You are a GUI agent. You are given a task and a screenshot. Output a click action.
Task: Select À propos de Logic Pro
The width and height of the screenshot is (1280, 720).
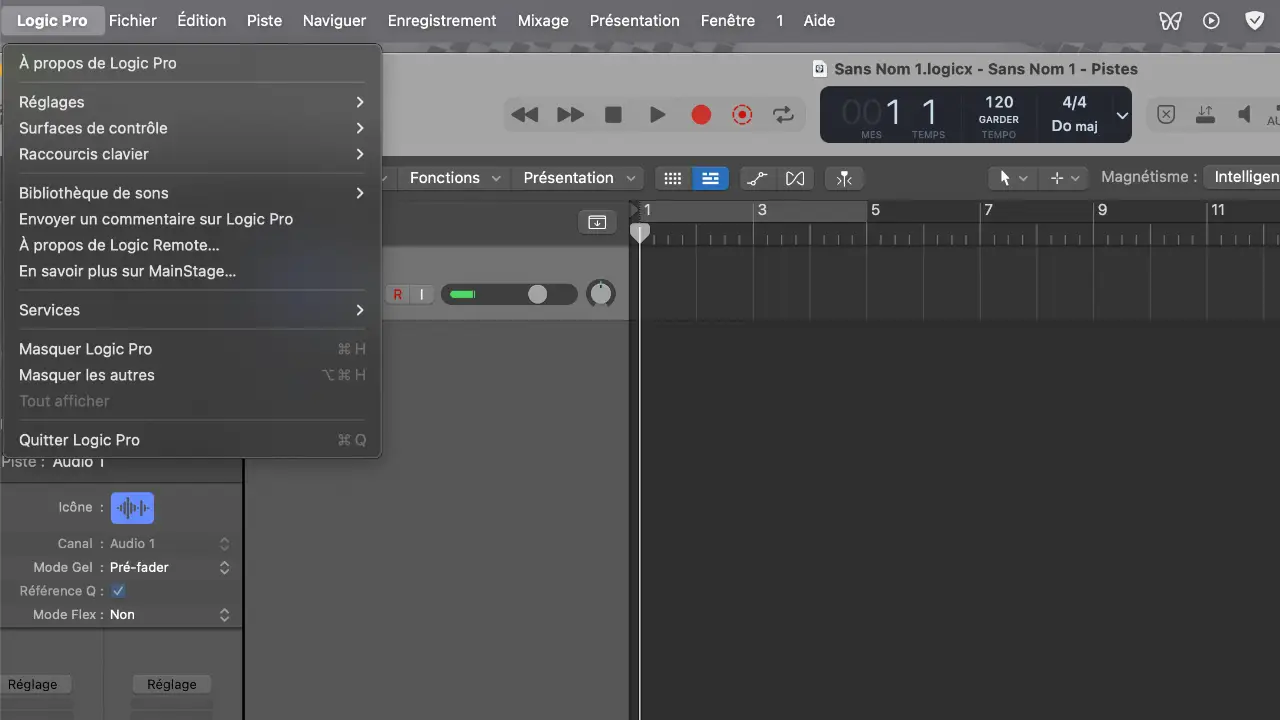click(192, 63)
